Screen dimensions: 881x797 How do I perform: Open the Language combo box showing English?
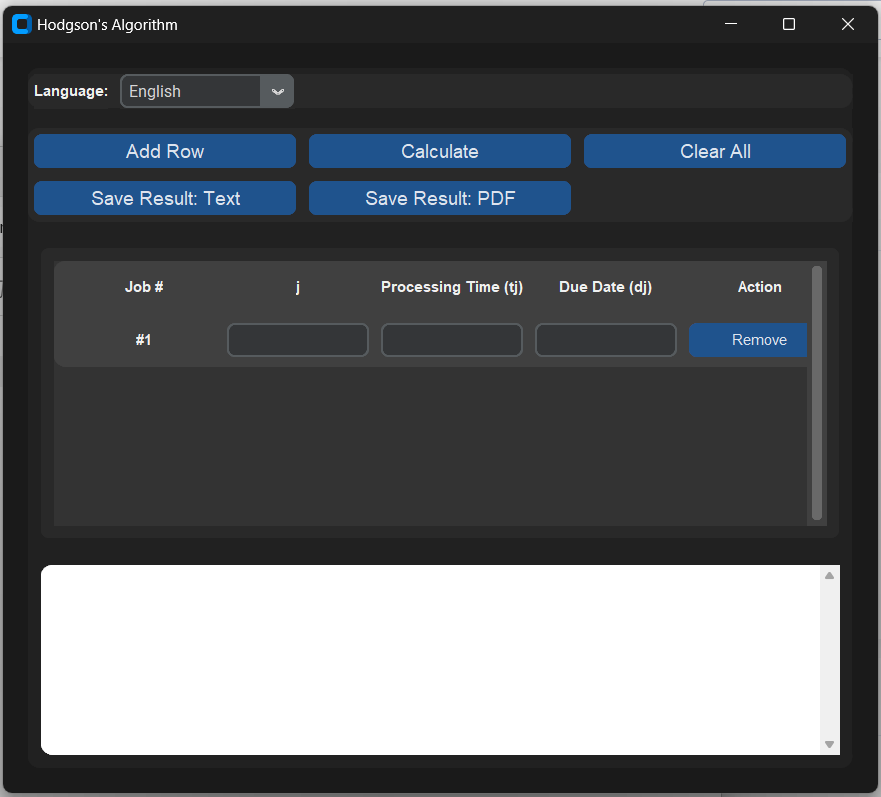pos(191,91)
